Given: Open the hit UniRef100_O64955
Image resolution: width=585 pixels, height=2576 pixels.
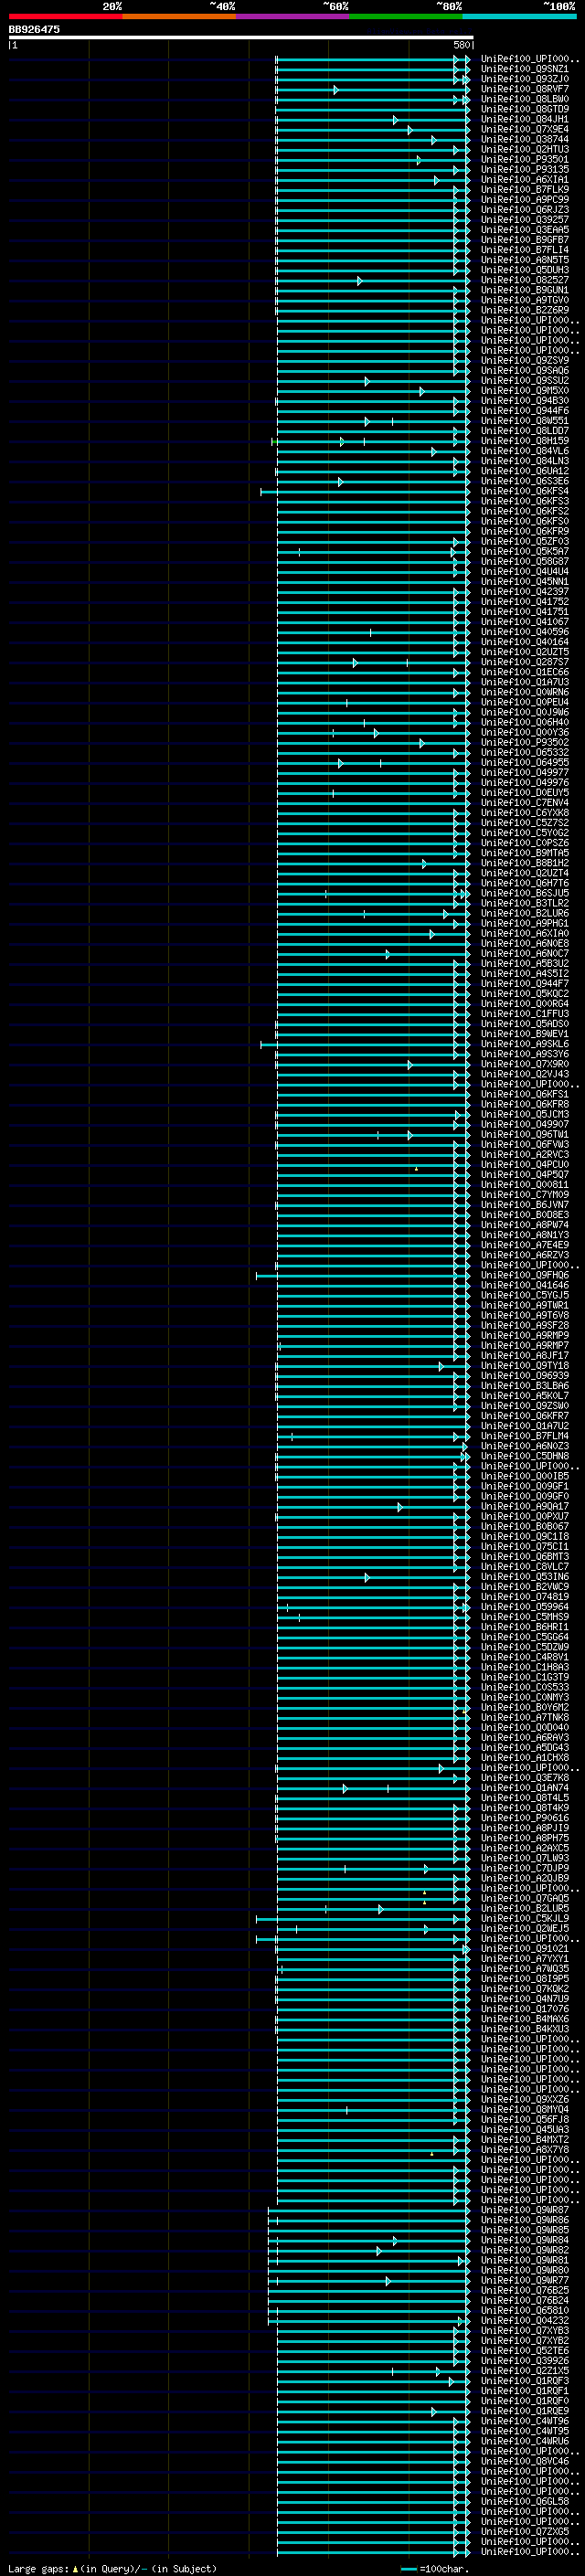Looking at the screenshot, I should pos(525,763).
